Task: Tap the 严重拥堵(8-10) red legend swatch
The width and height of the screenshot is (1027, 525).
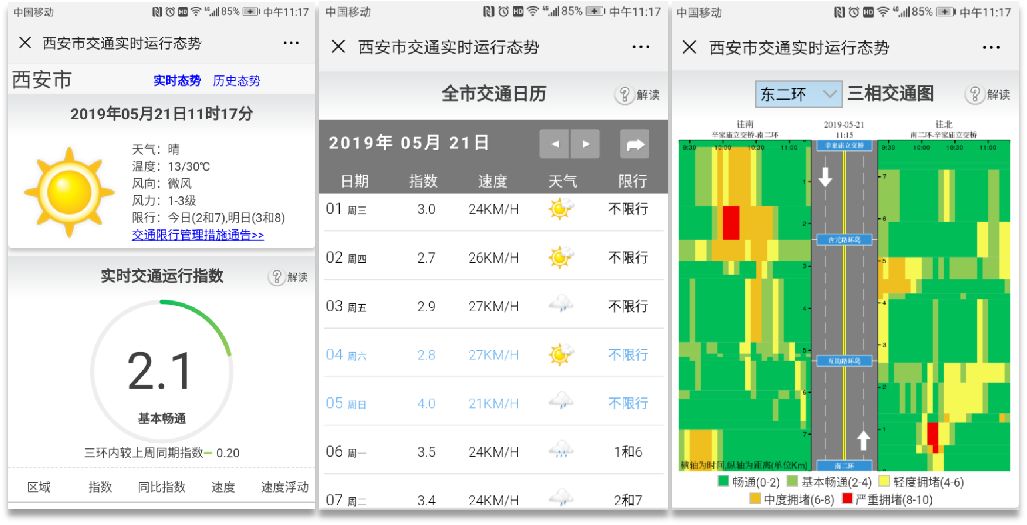Action: tap(847, 499)
